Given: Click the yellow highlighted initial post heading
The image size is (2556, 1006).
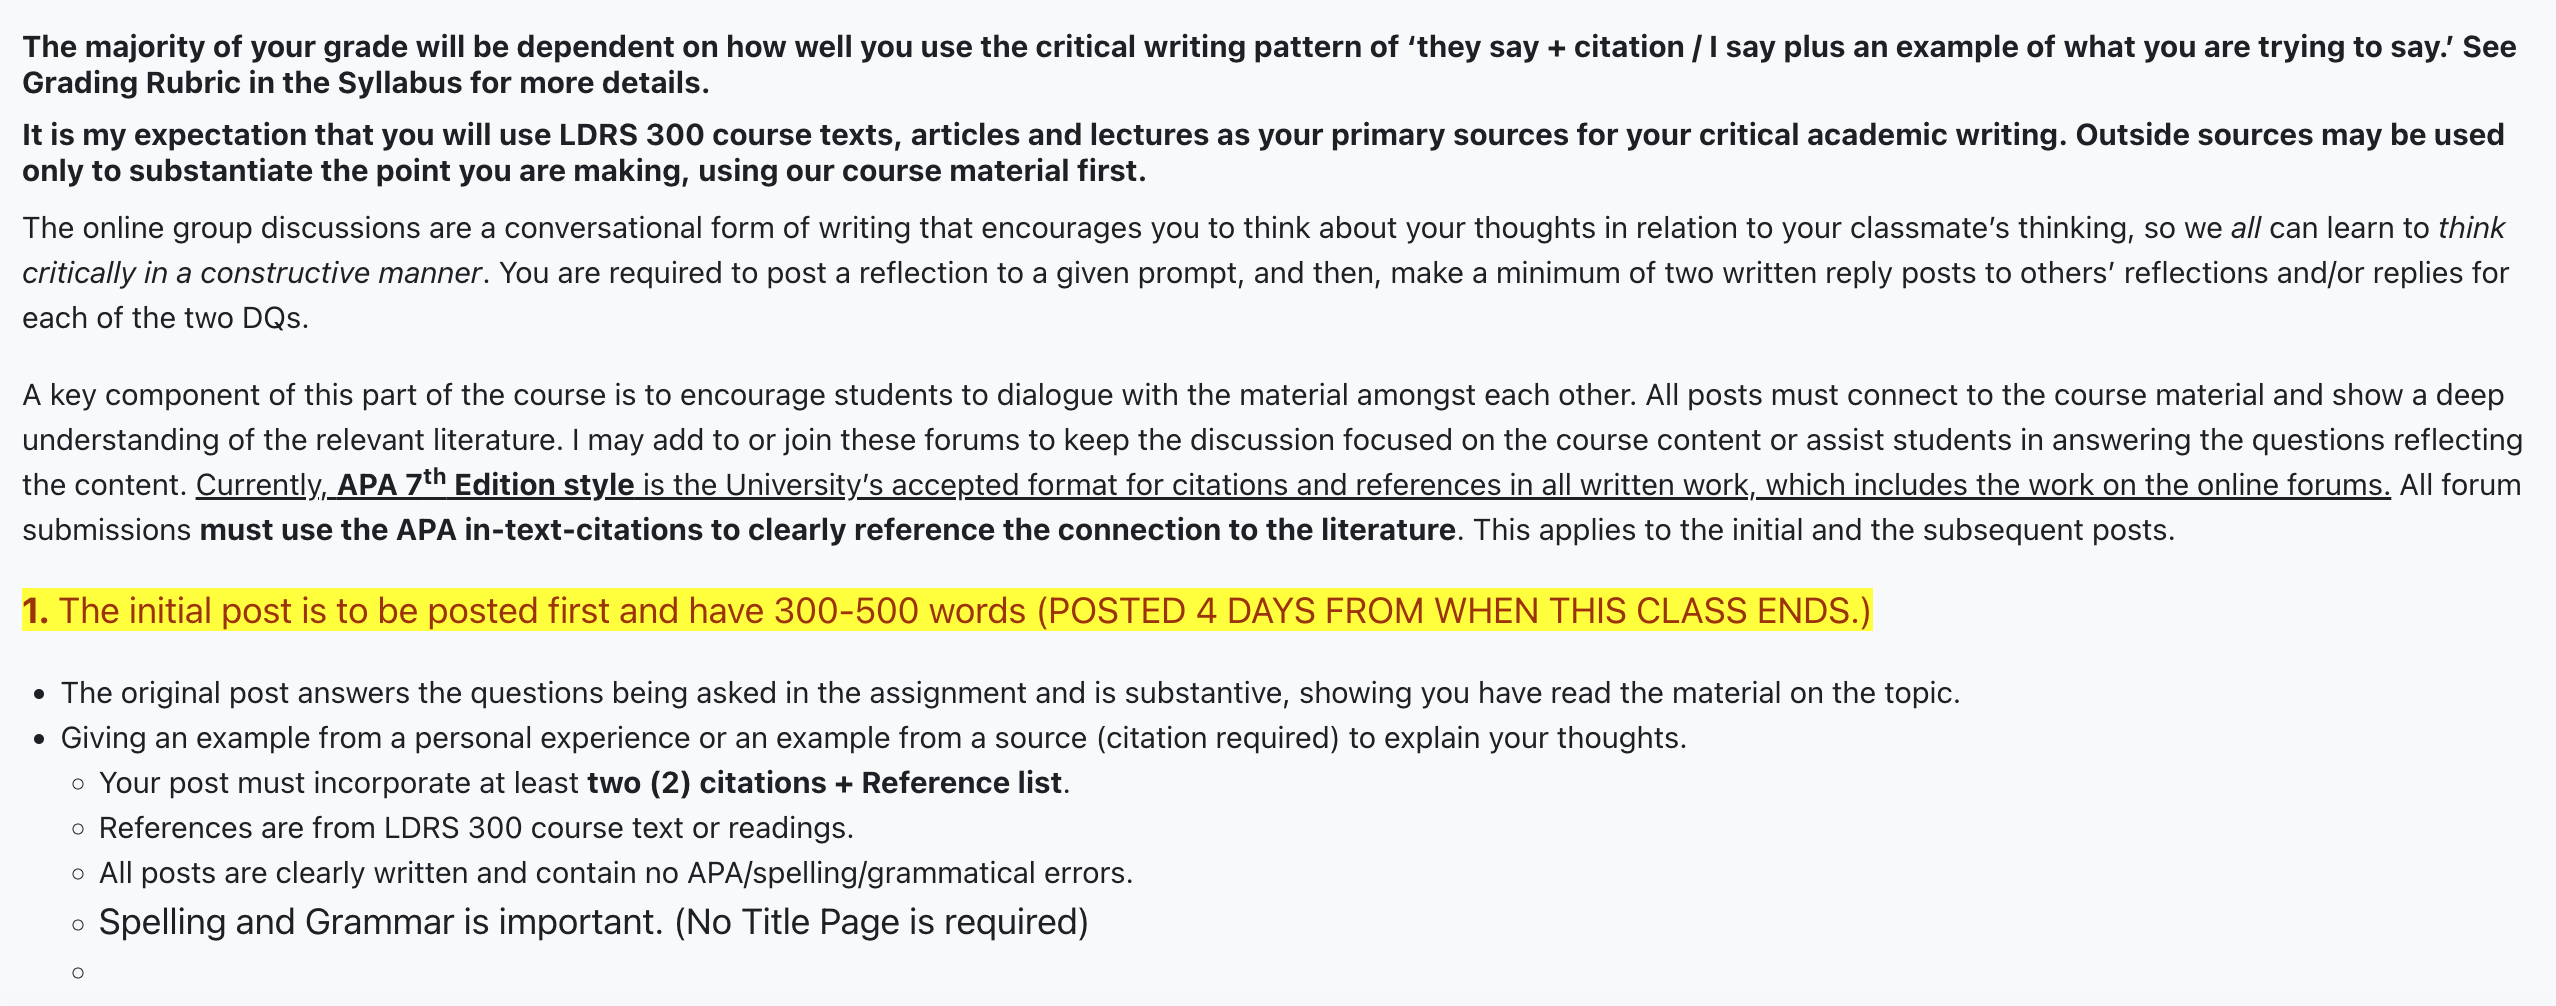Looking at the screenshot, I should point(946,611).
